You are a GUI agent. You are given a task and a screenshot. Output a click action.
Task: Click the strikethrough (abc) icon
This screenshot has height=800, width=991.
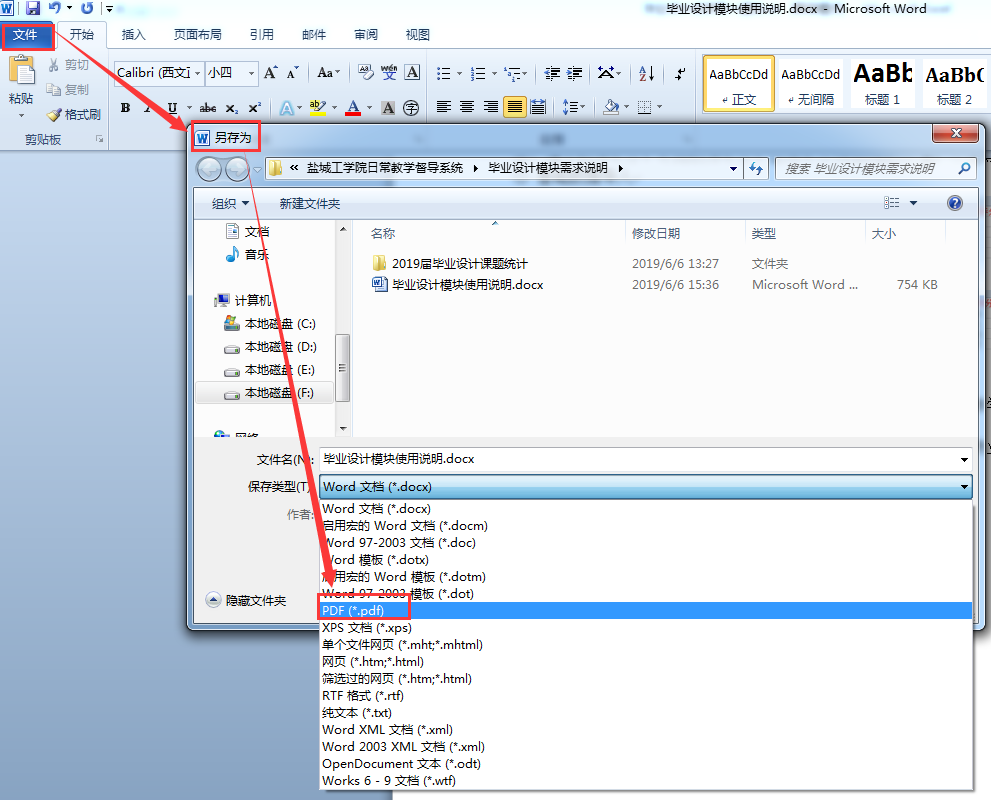pyautogui.click(x=208, y=108)
